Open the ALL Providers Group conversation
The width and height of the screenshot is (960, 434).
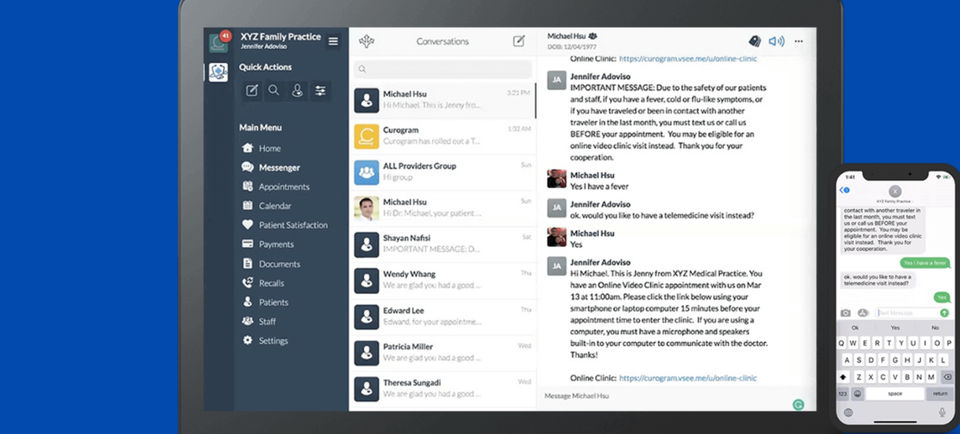tap(443, 172)
